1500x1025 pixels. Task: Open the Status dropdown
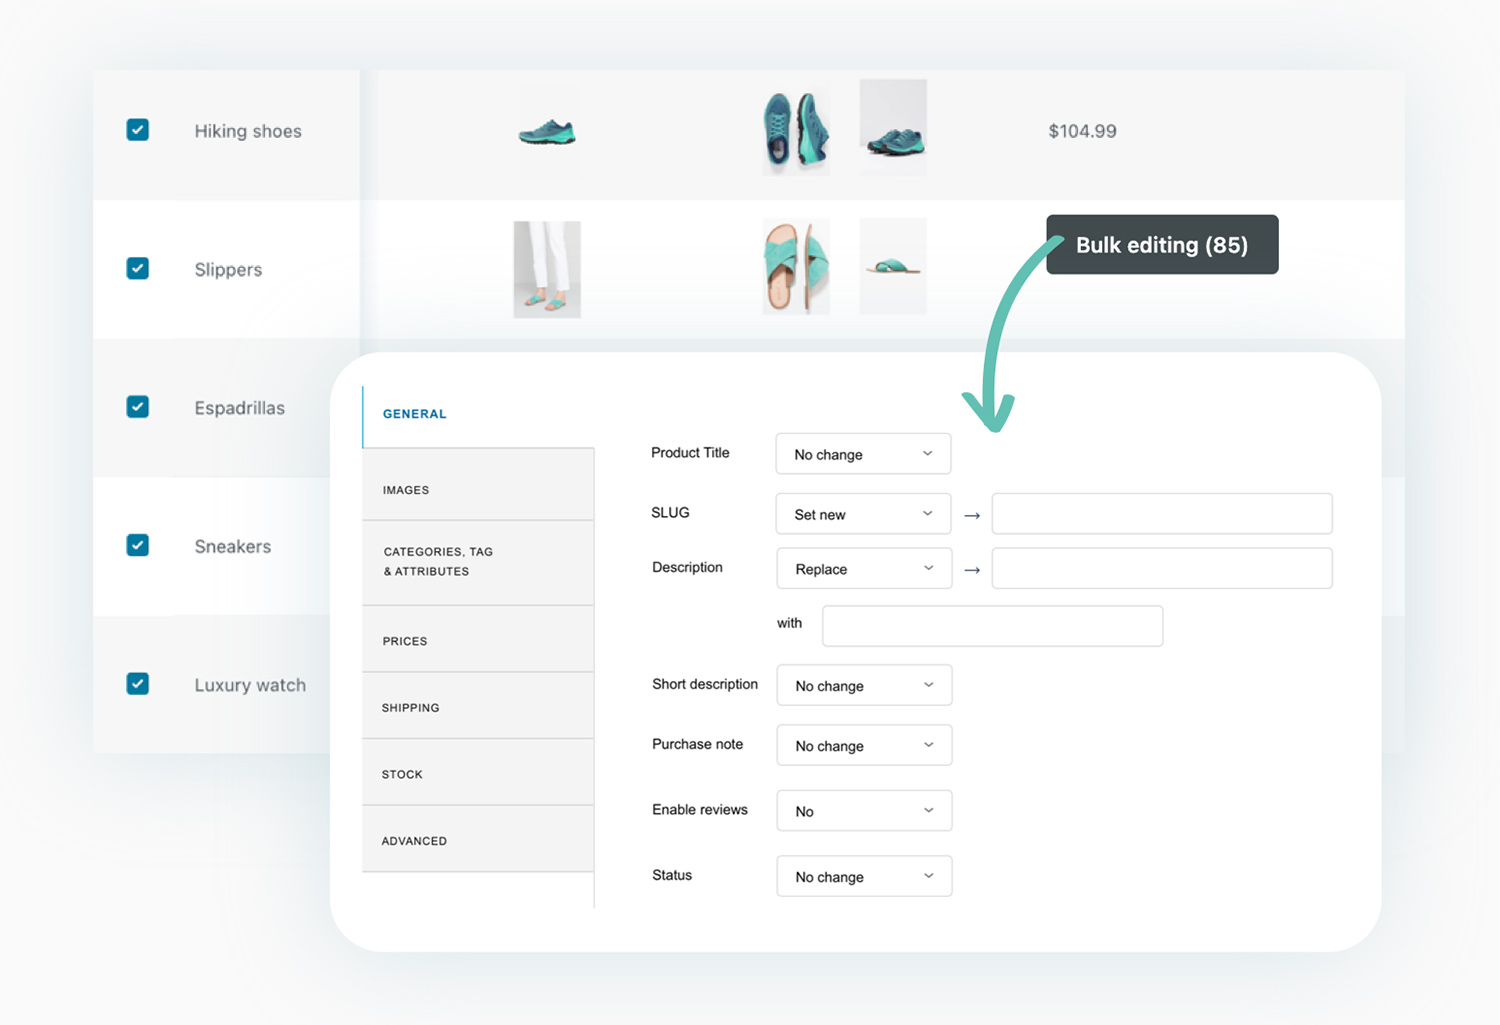[863, 876]
